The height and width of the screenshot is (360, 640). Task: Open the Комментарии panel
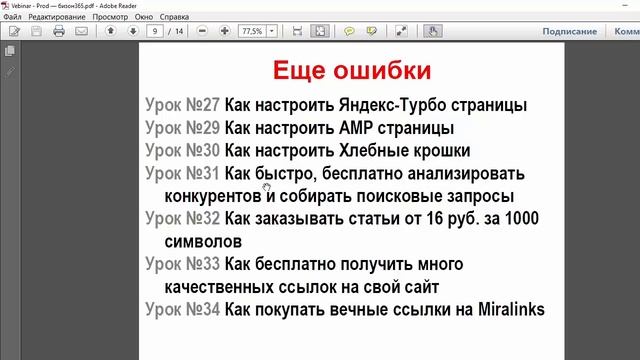point(627,31)
